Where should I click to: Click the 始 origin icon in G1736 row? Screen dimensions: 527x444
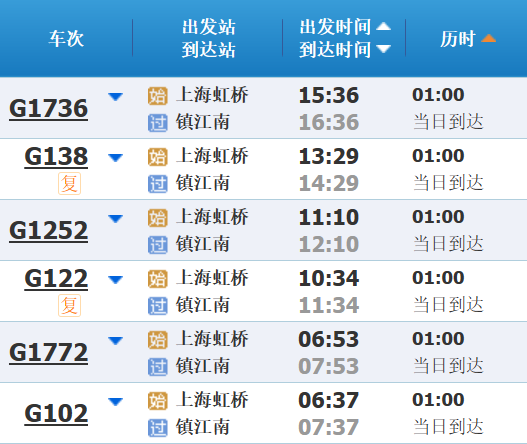(158, 96)
